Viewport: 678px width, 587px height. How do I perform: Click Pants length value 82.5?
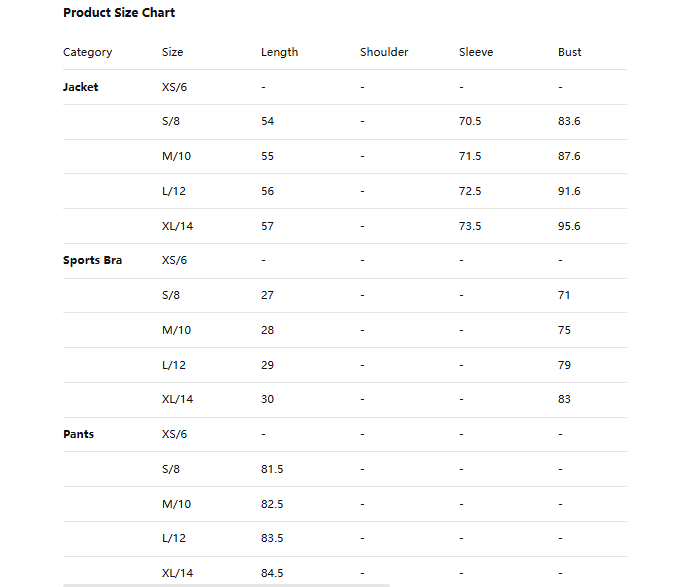point(272,504)
